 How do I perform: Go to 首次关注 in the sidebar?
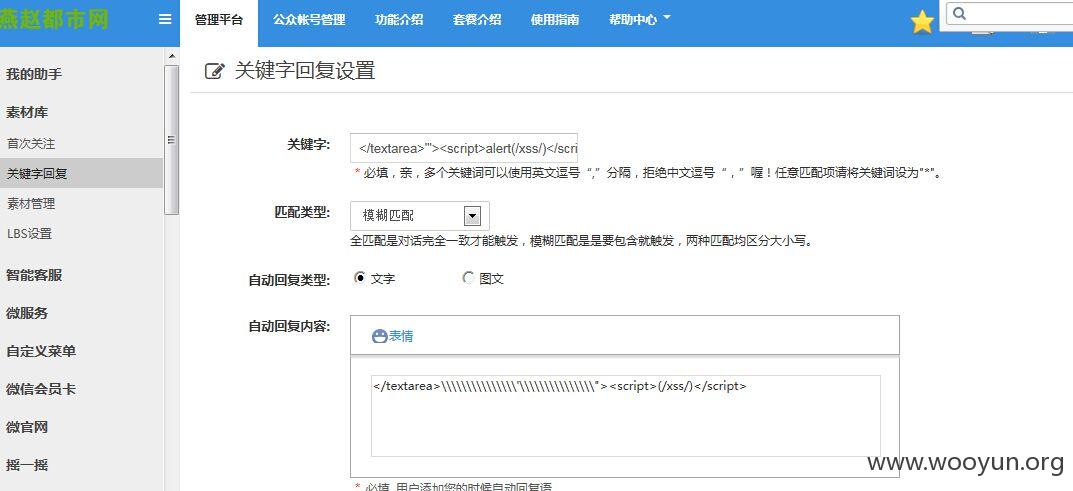coord(31,144)
